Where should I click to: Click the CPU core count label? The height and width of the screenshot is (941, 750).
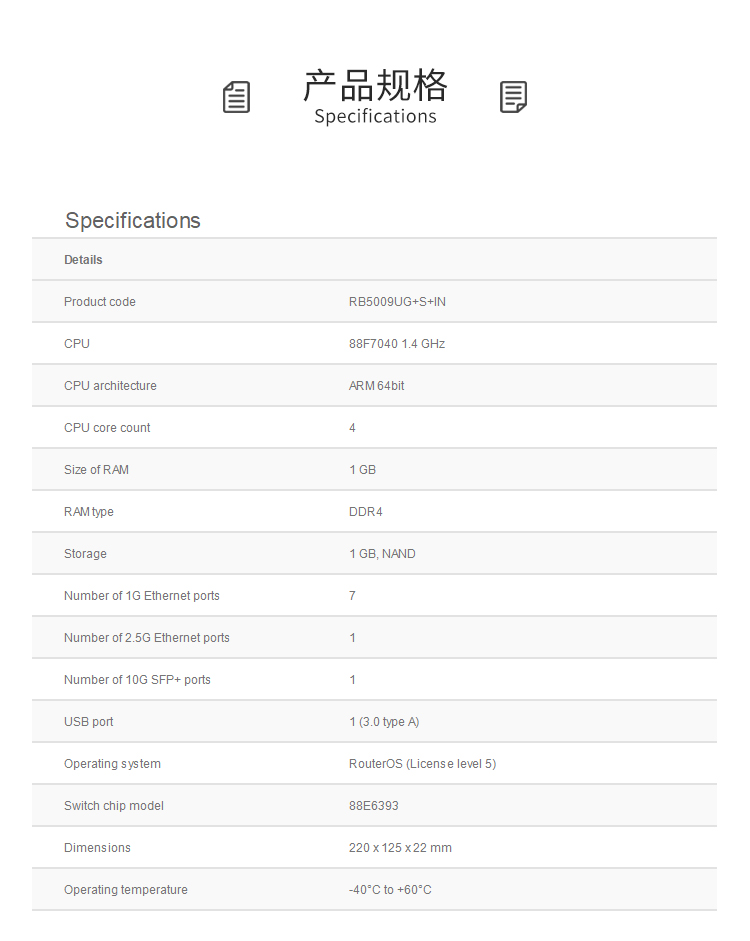coord(107,428)
